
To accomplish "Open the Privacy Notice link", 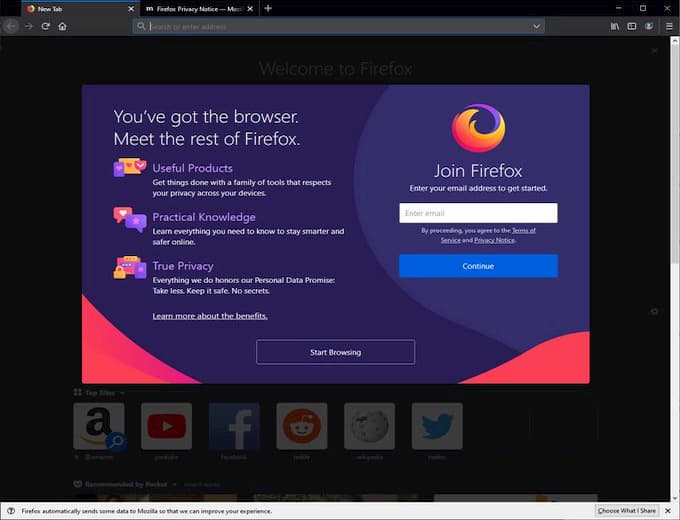I will point(494,240).
